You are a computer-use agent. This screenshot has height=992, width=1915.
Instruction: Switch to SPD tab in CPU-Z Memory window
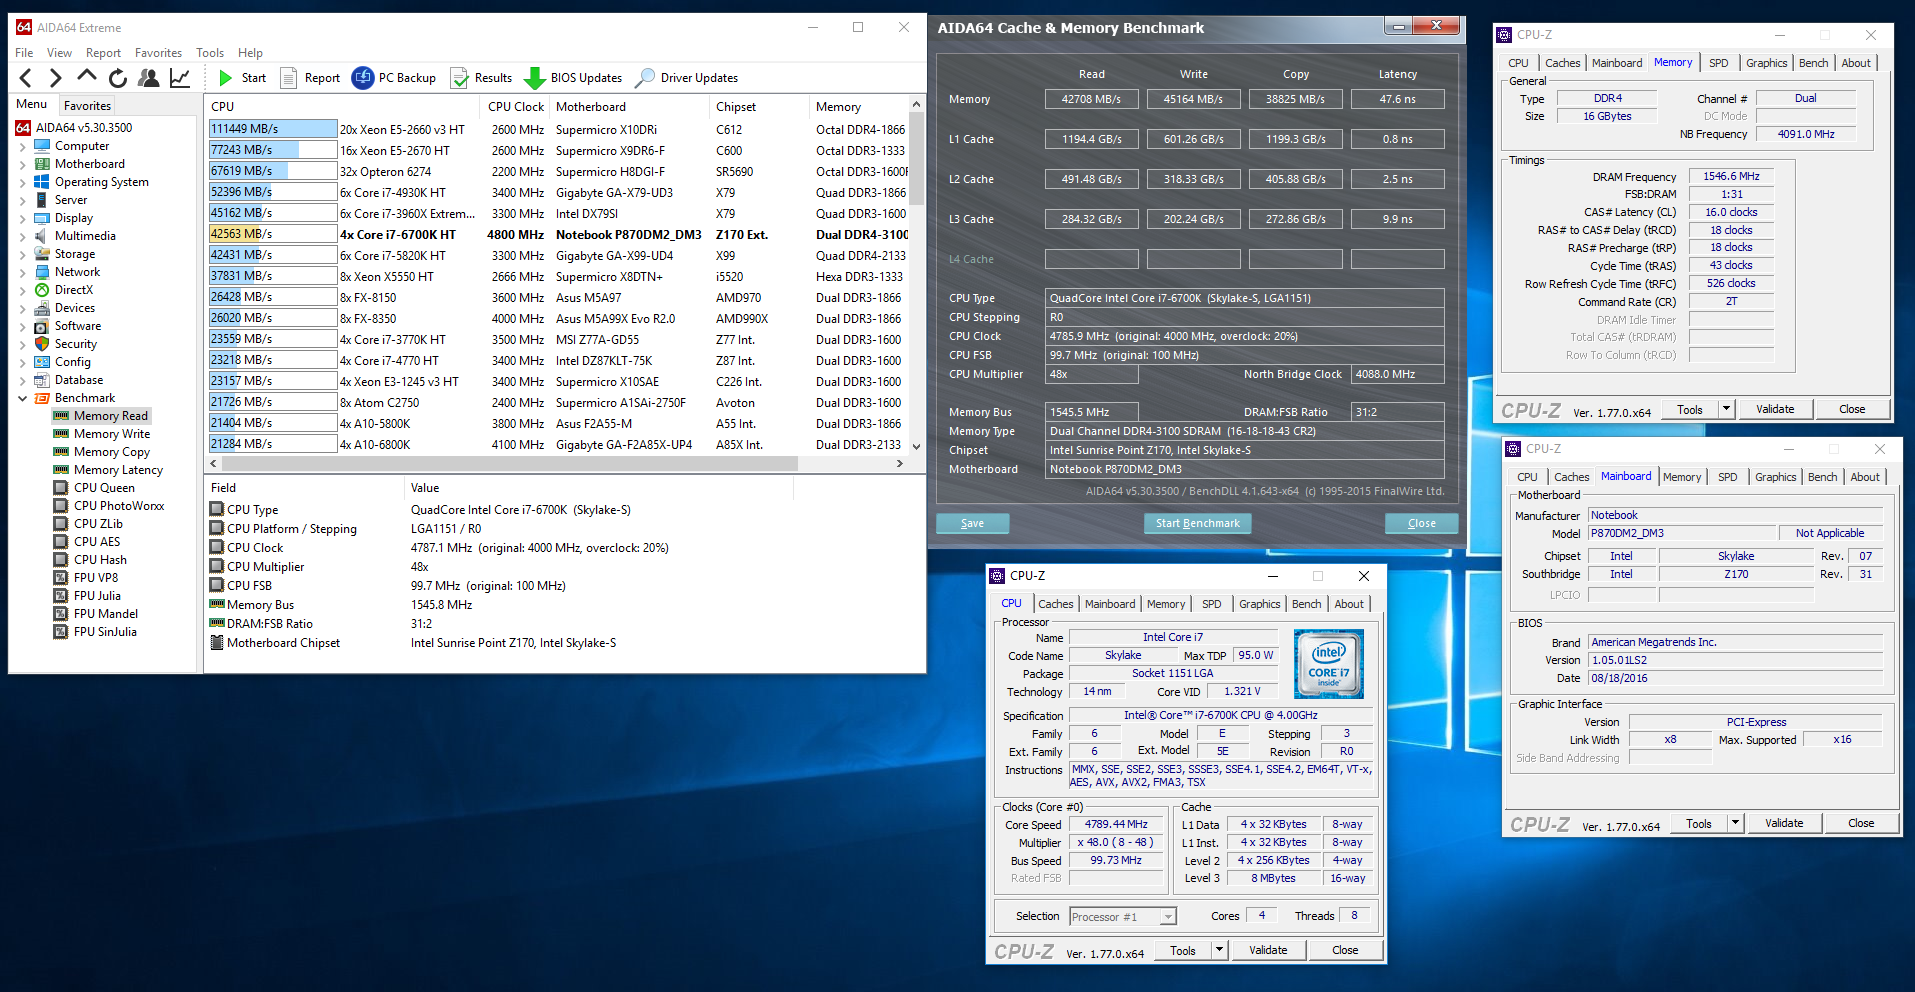(1718, 63)
